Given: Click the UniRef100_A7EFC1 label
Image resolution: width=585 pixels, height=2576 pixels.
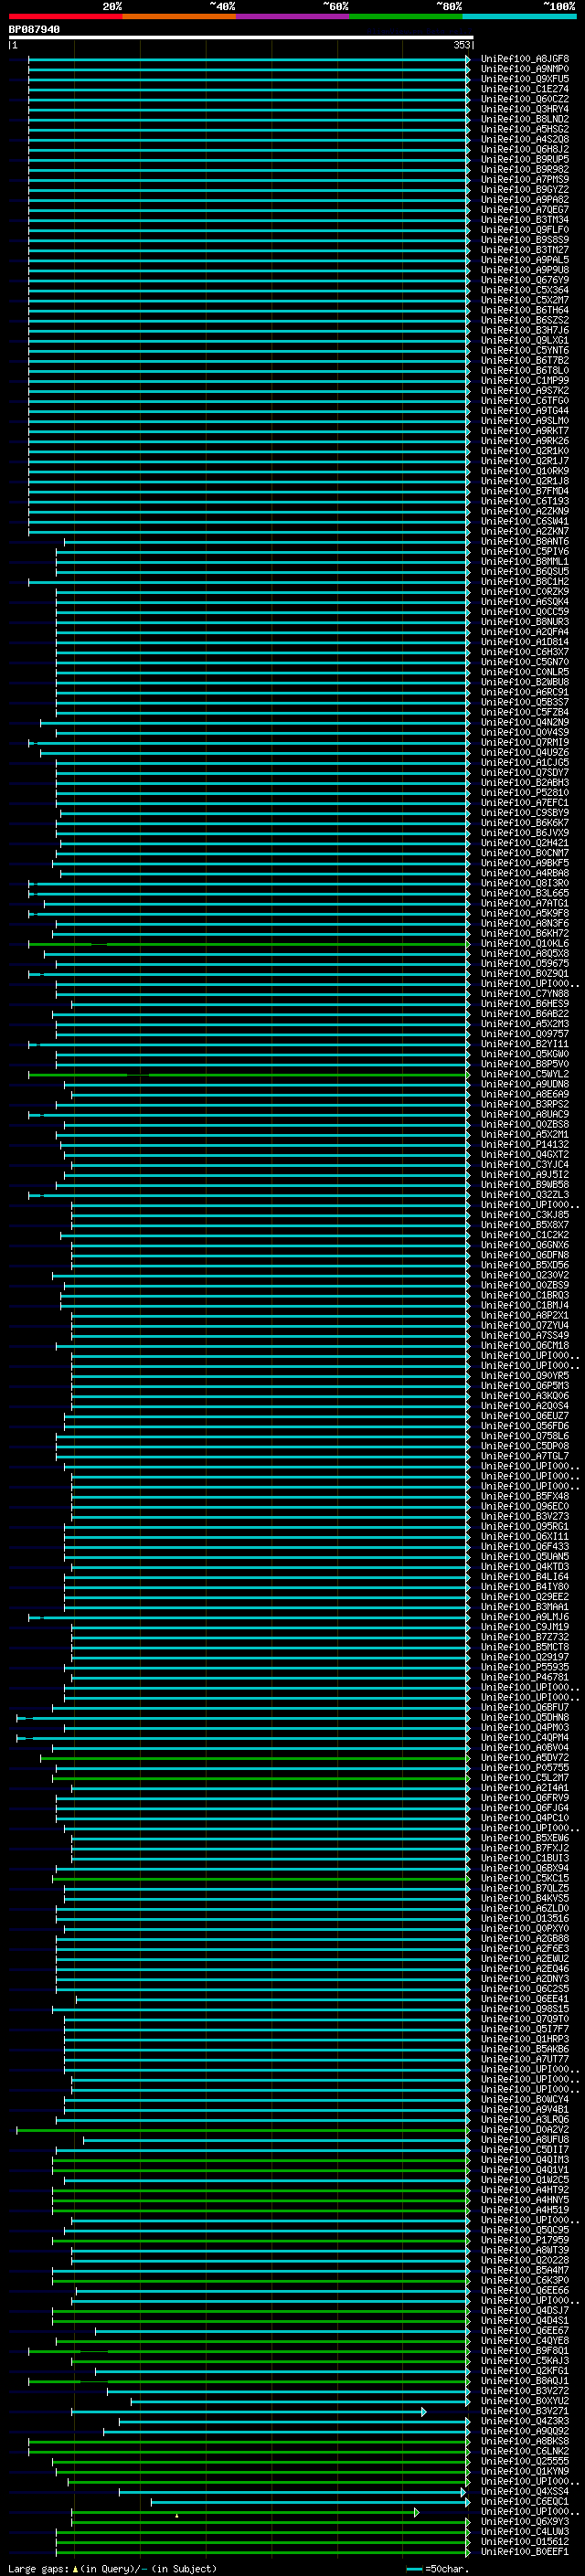Looking at the screenshot, I should coord(525,803).
